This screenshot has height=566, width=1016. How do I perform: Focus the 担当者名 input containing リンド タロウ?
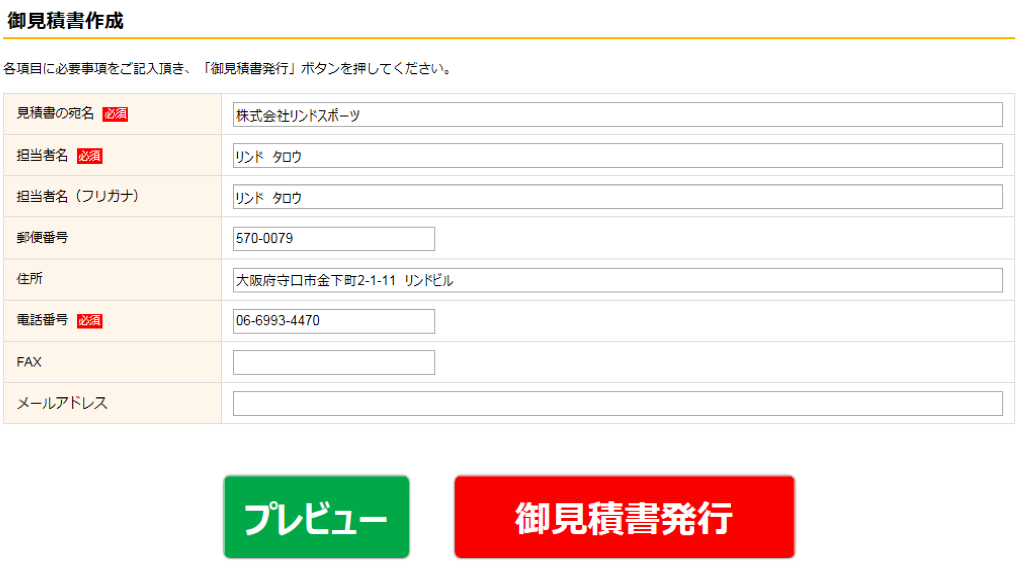click(x=617, y=156)
